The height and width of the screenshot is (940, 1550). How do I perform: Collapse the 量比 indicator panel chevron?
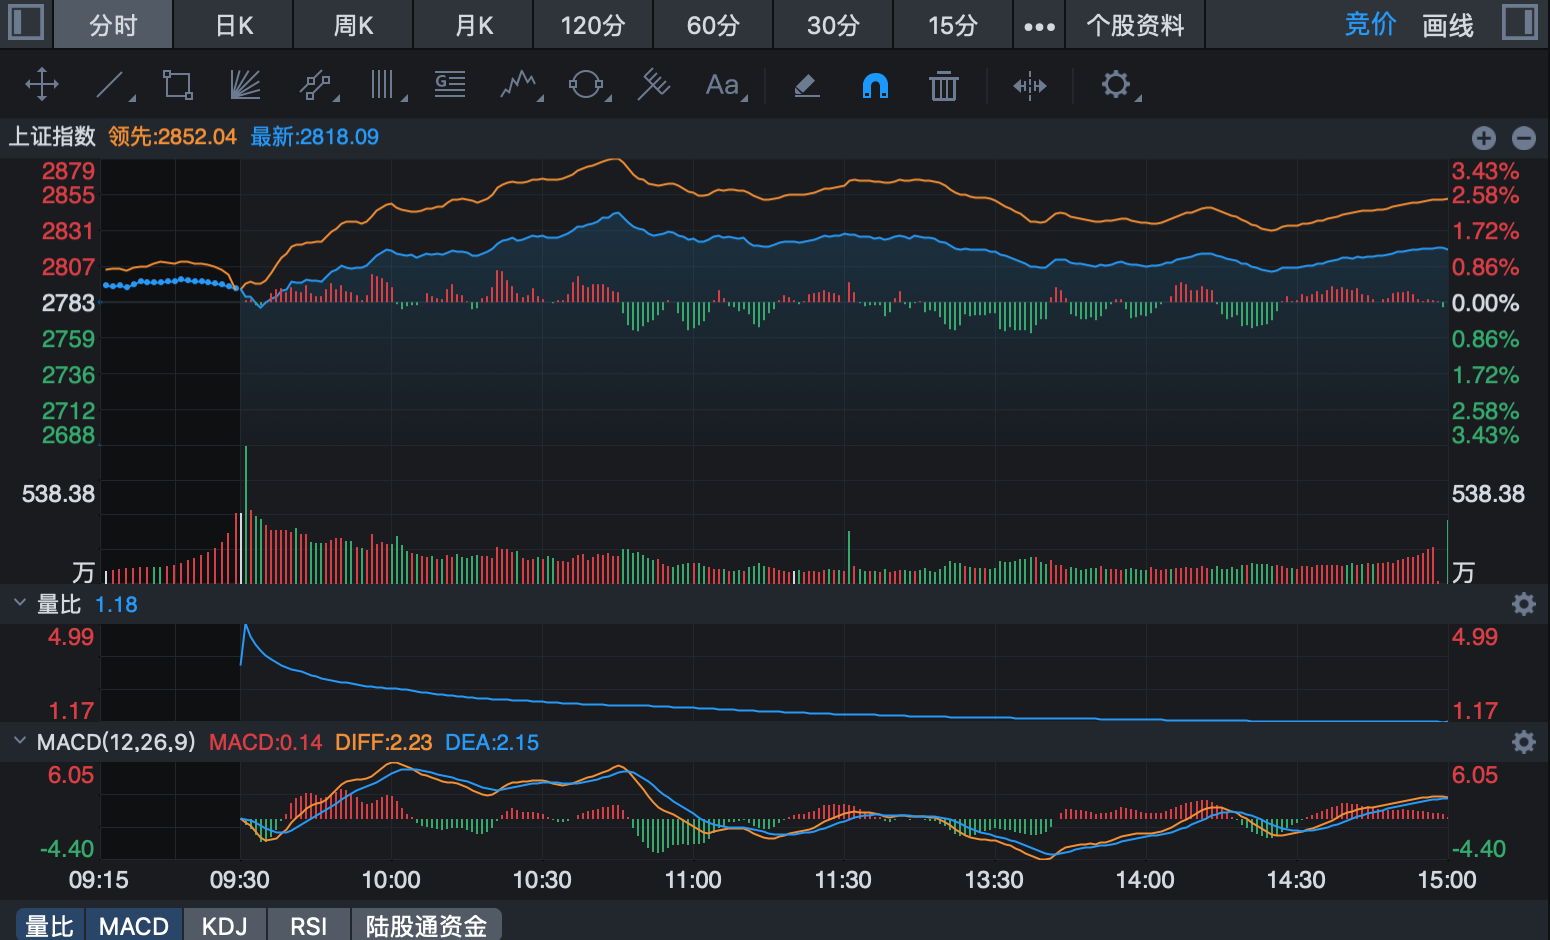(x=20, y=603)
